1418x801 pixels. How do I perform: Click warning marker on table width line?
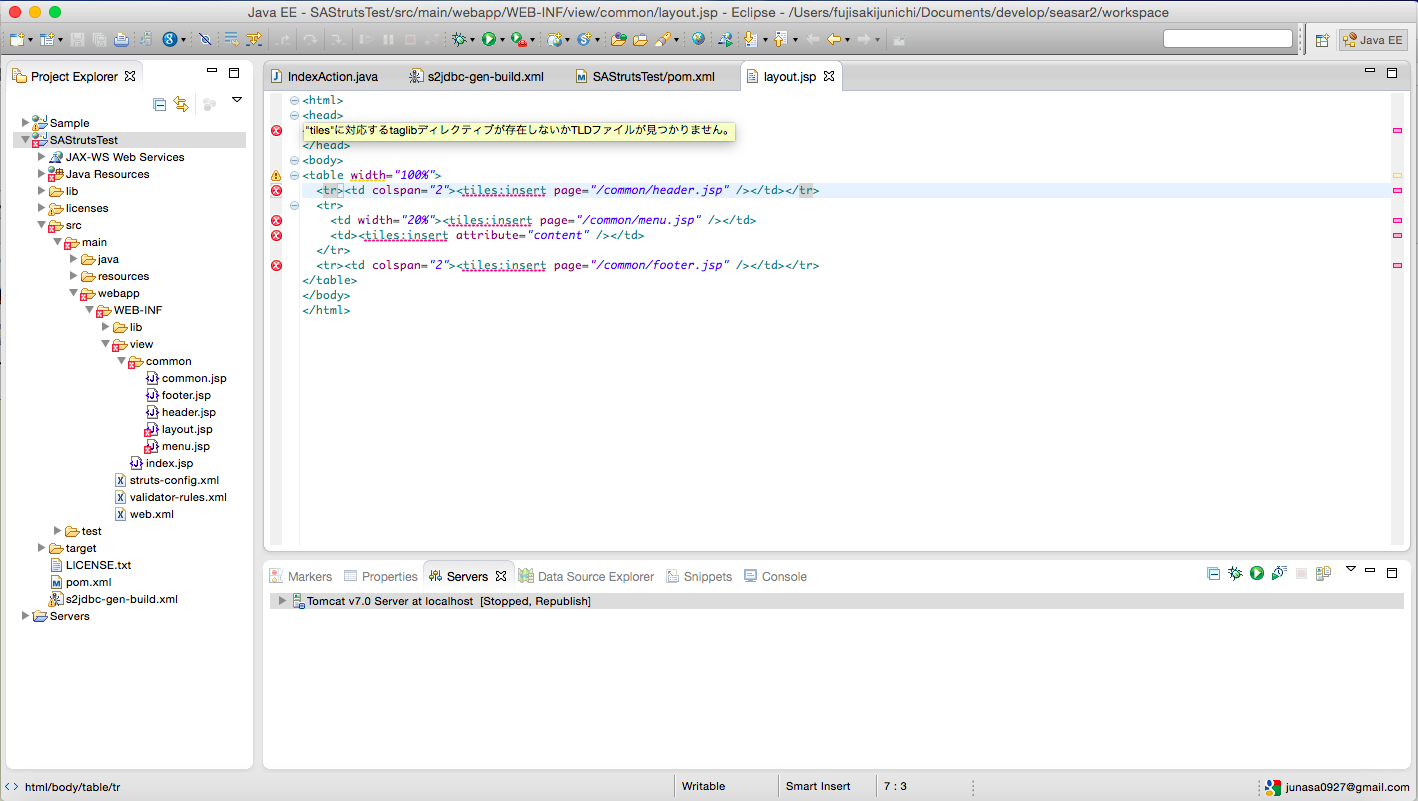tap(276, 175)
